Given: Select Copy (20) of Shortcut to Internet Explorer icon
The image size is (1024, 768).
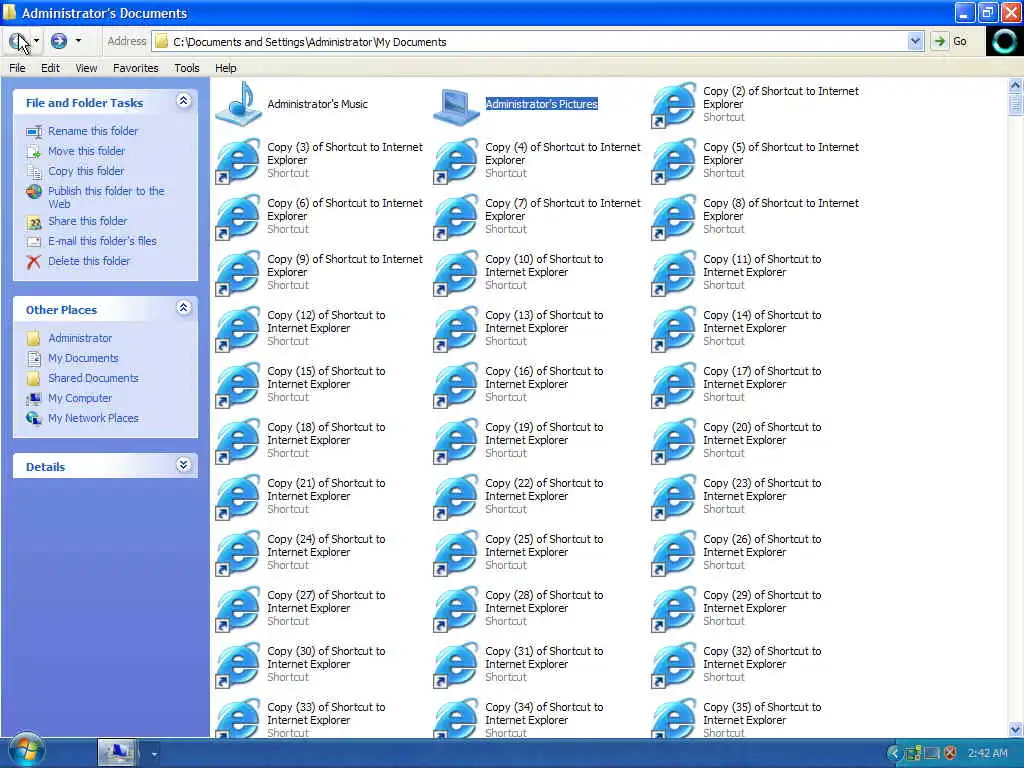Looking at the screenshot, I should (x=674, y=441).
